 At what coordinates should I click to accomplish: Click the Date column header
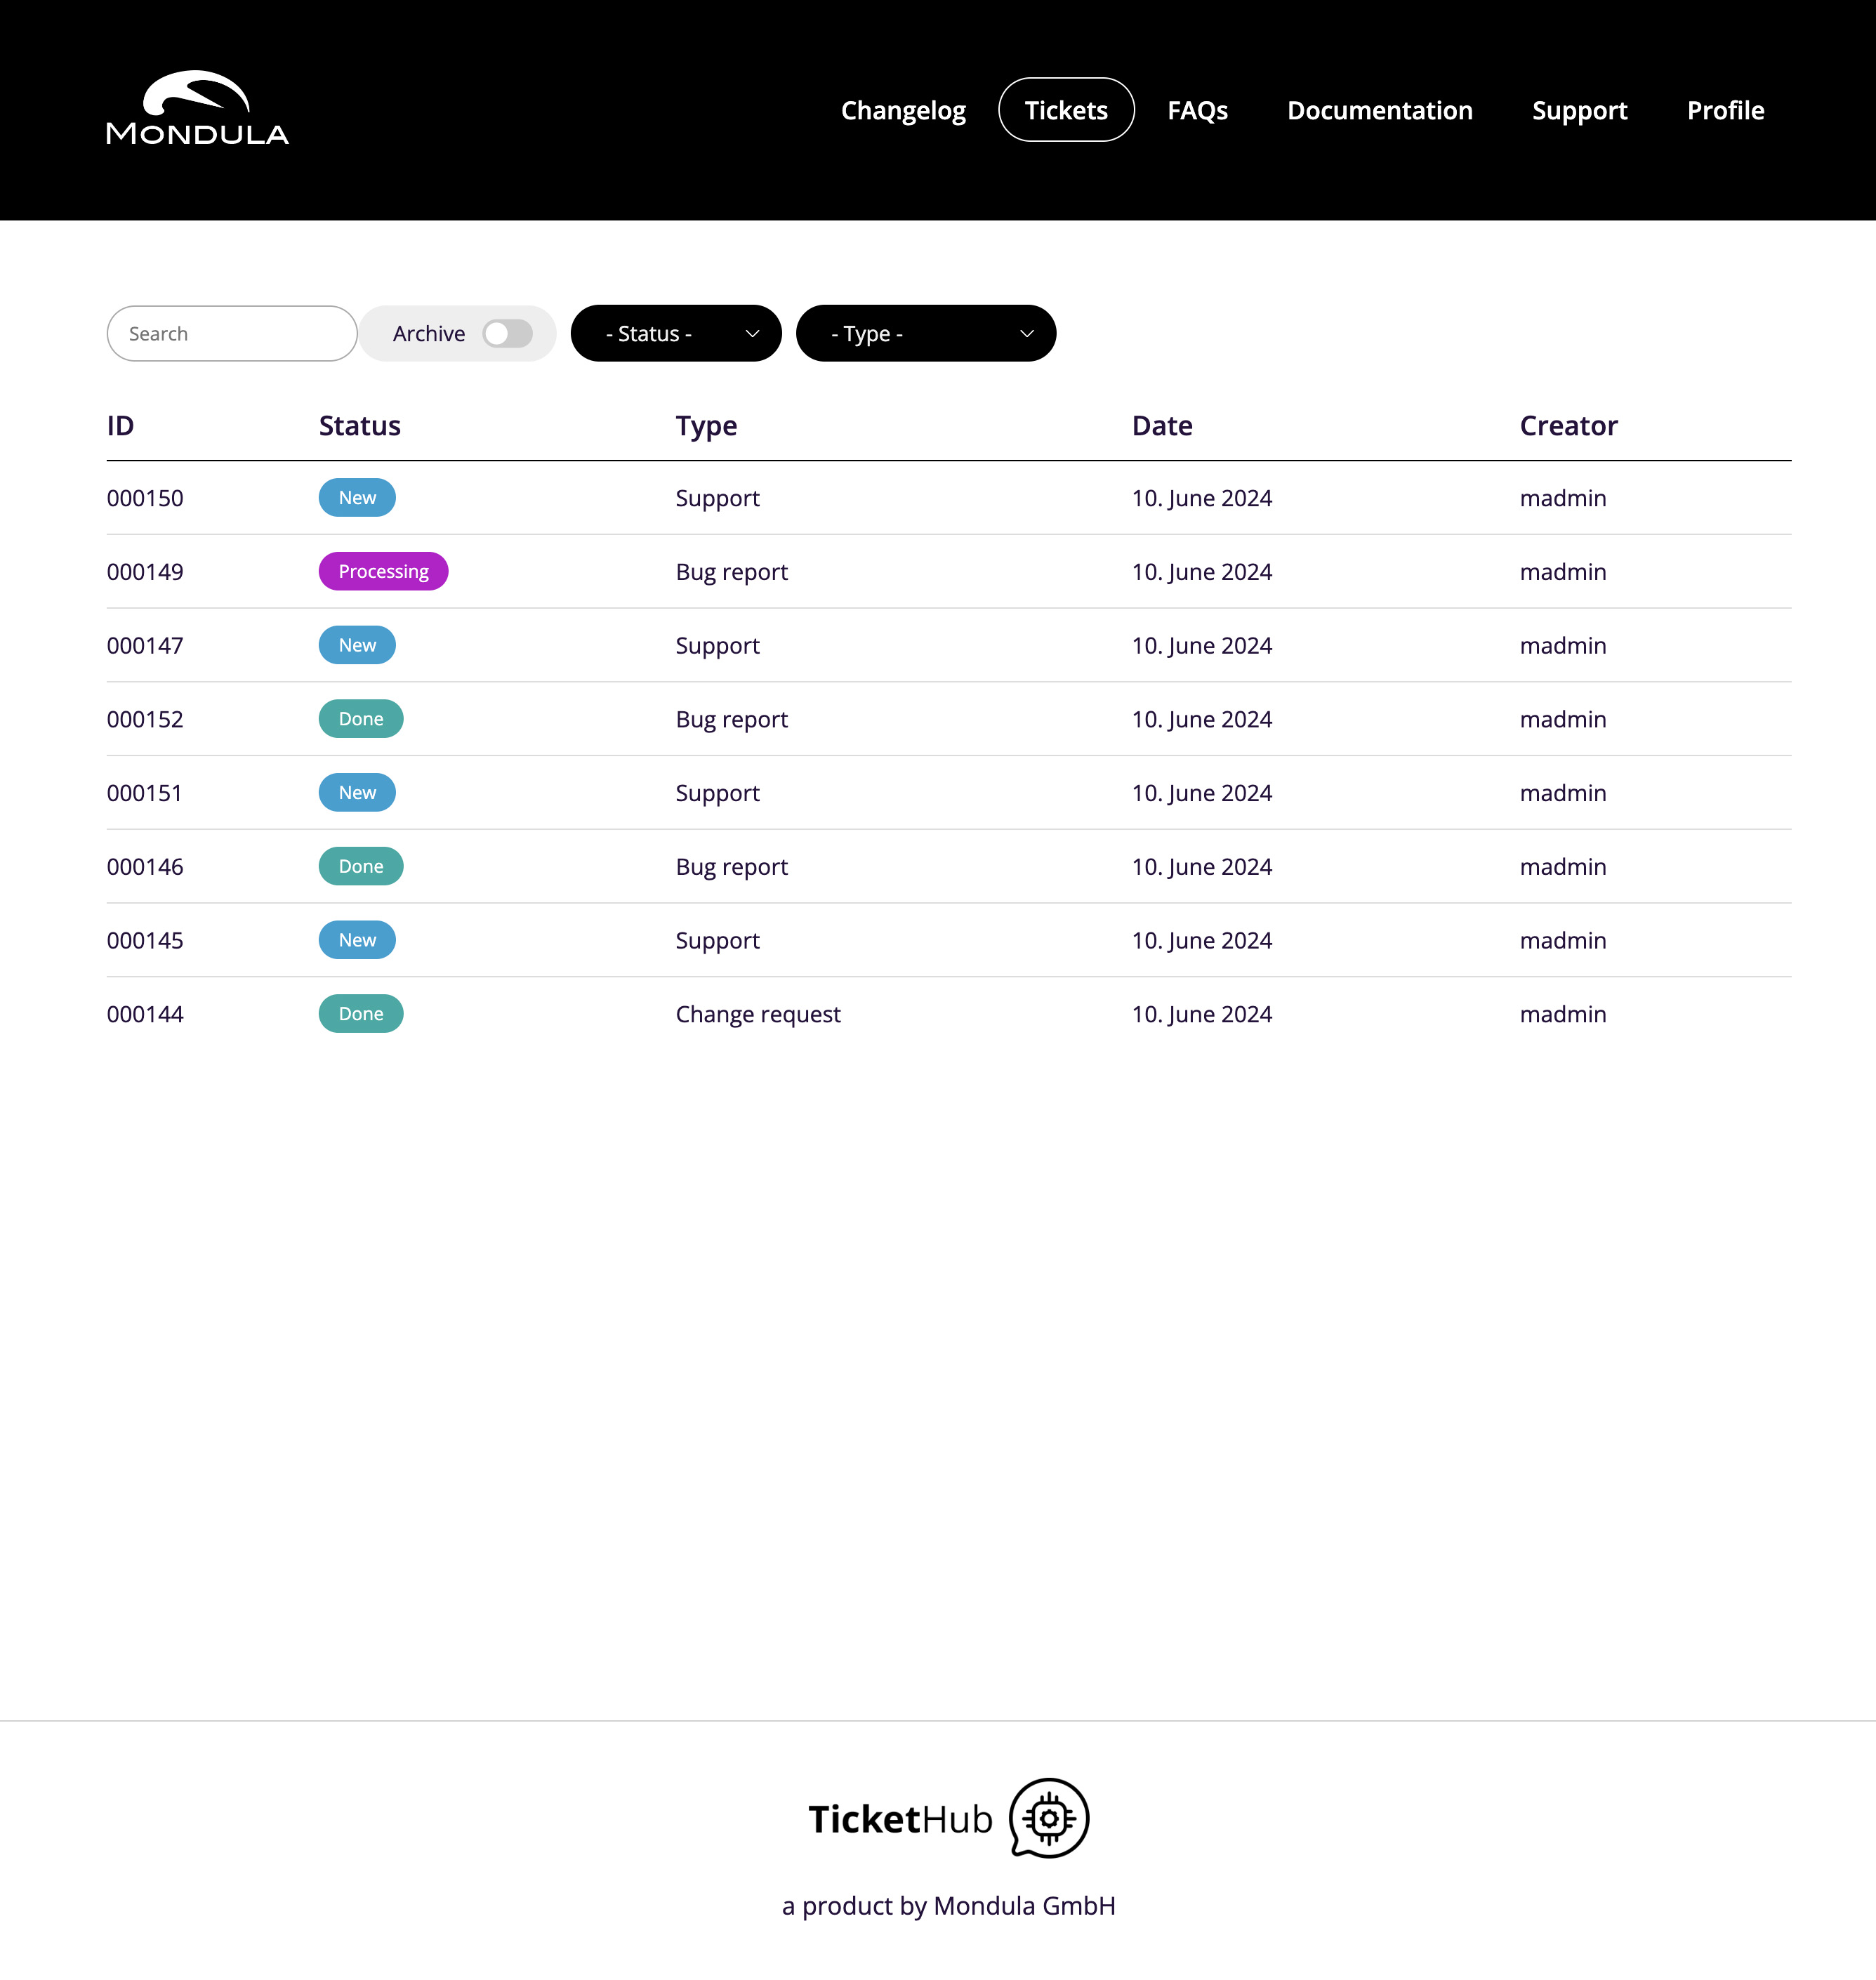pos(1162,426)
